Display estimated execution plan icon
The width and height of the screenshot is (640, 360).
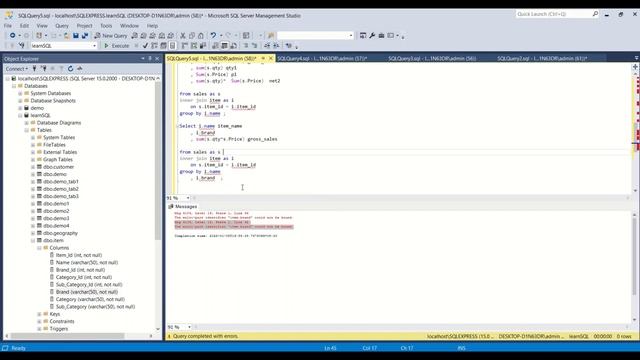[154, 46]
